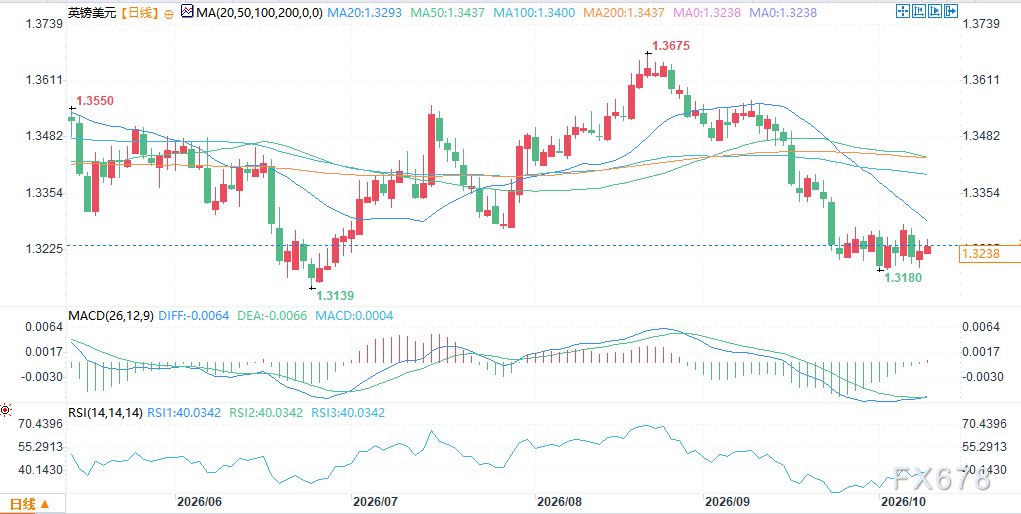The width and height of the screenshot is (1021, 514).
Task: Select the MA200:1.3437 legend value
Action: pos(626,12)
